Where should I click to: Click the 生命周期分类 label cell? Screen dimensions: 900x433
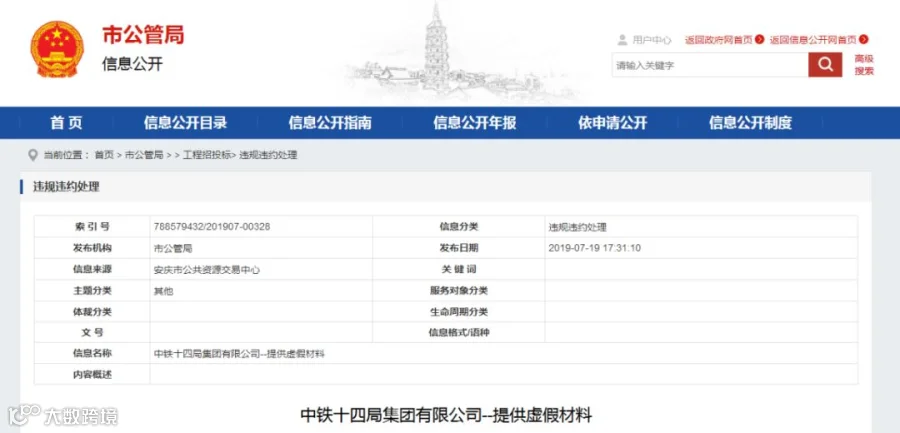pyautogui.click(x=459, y=312)
